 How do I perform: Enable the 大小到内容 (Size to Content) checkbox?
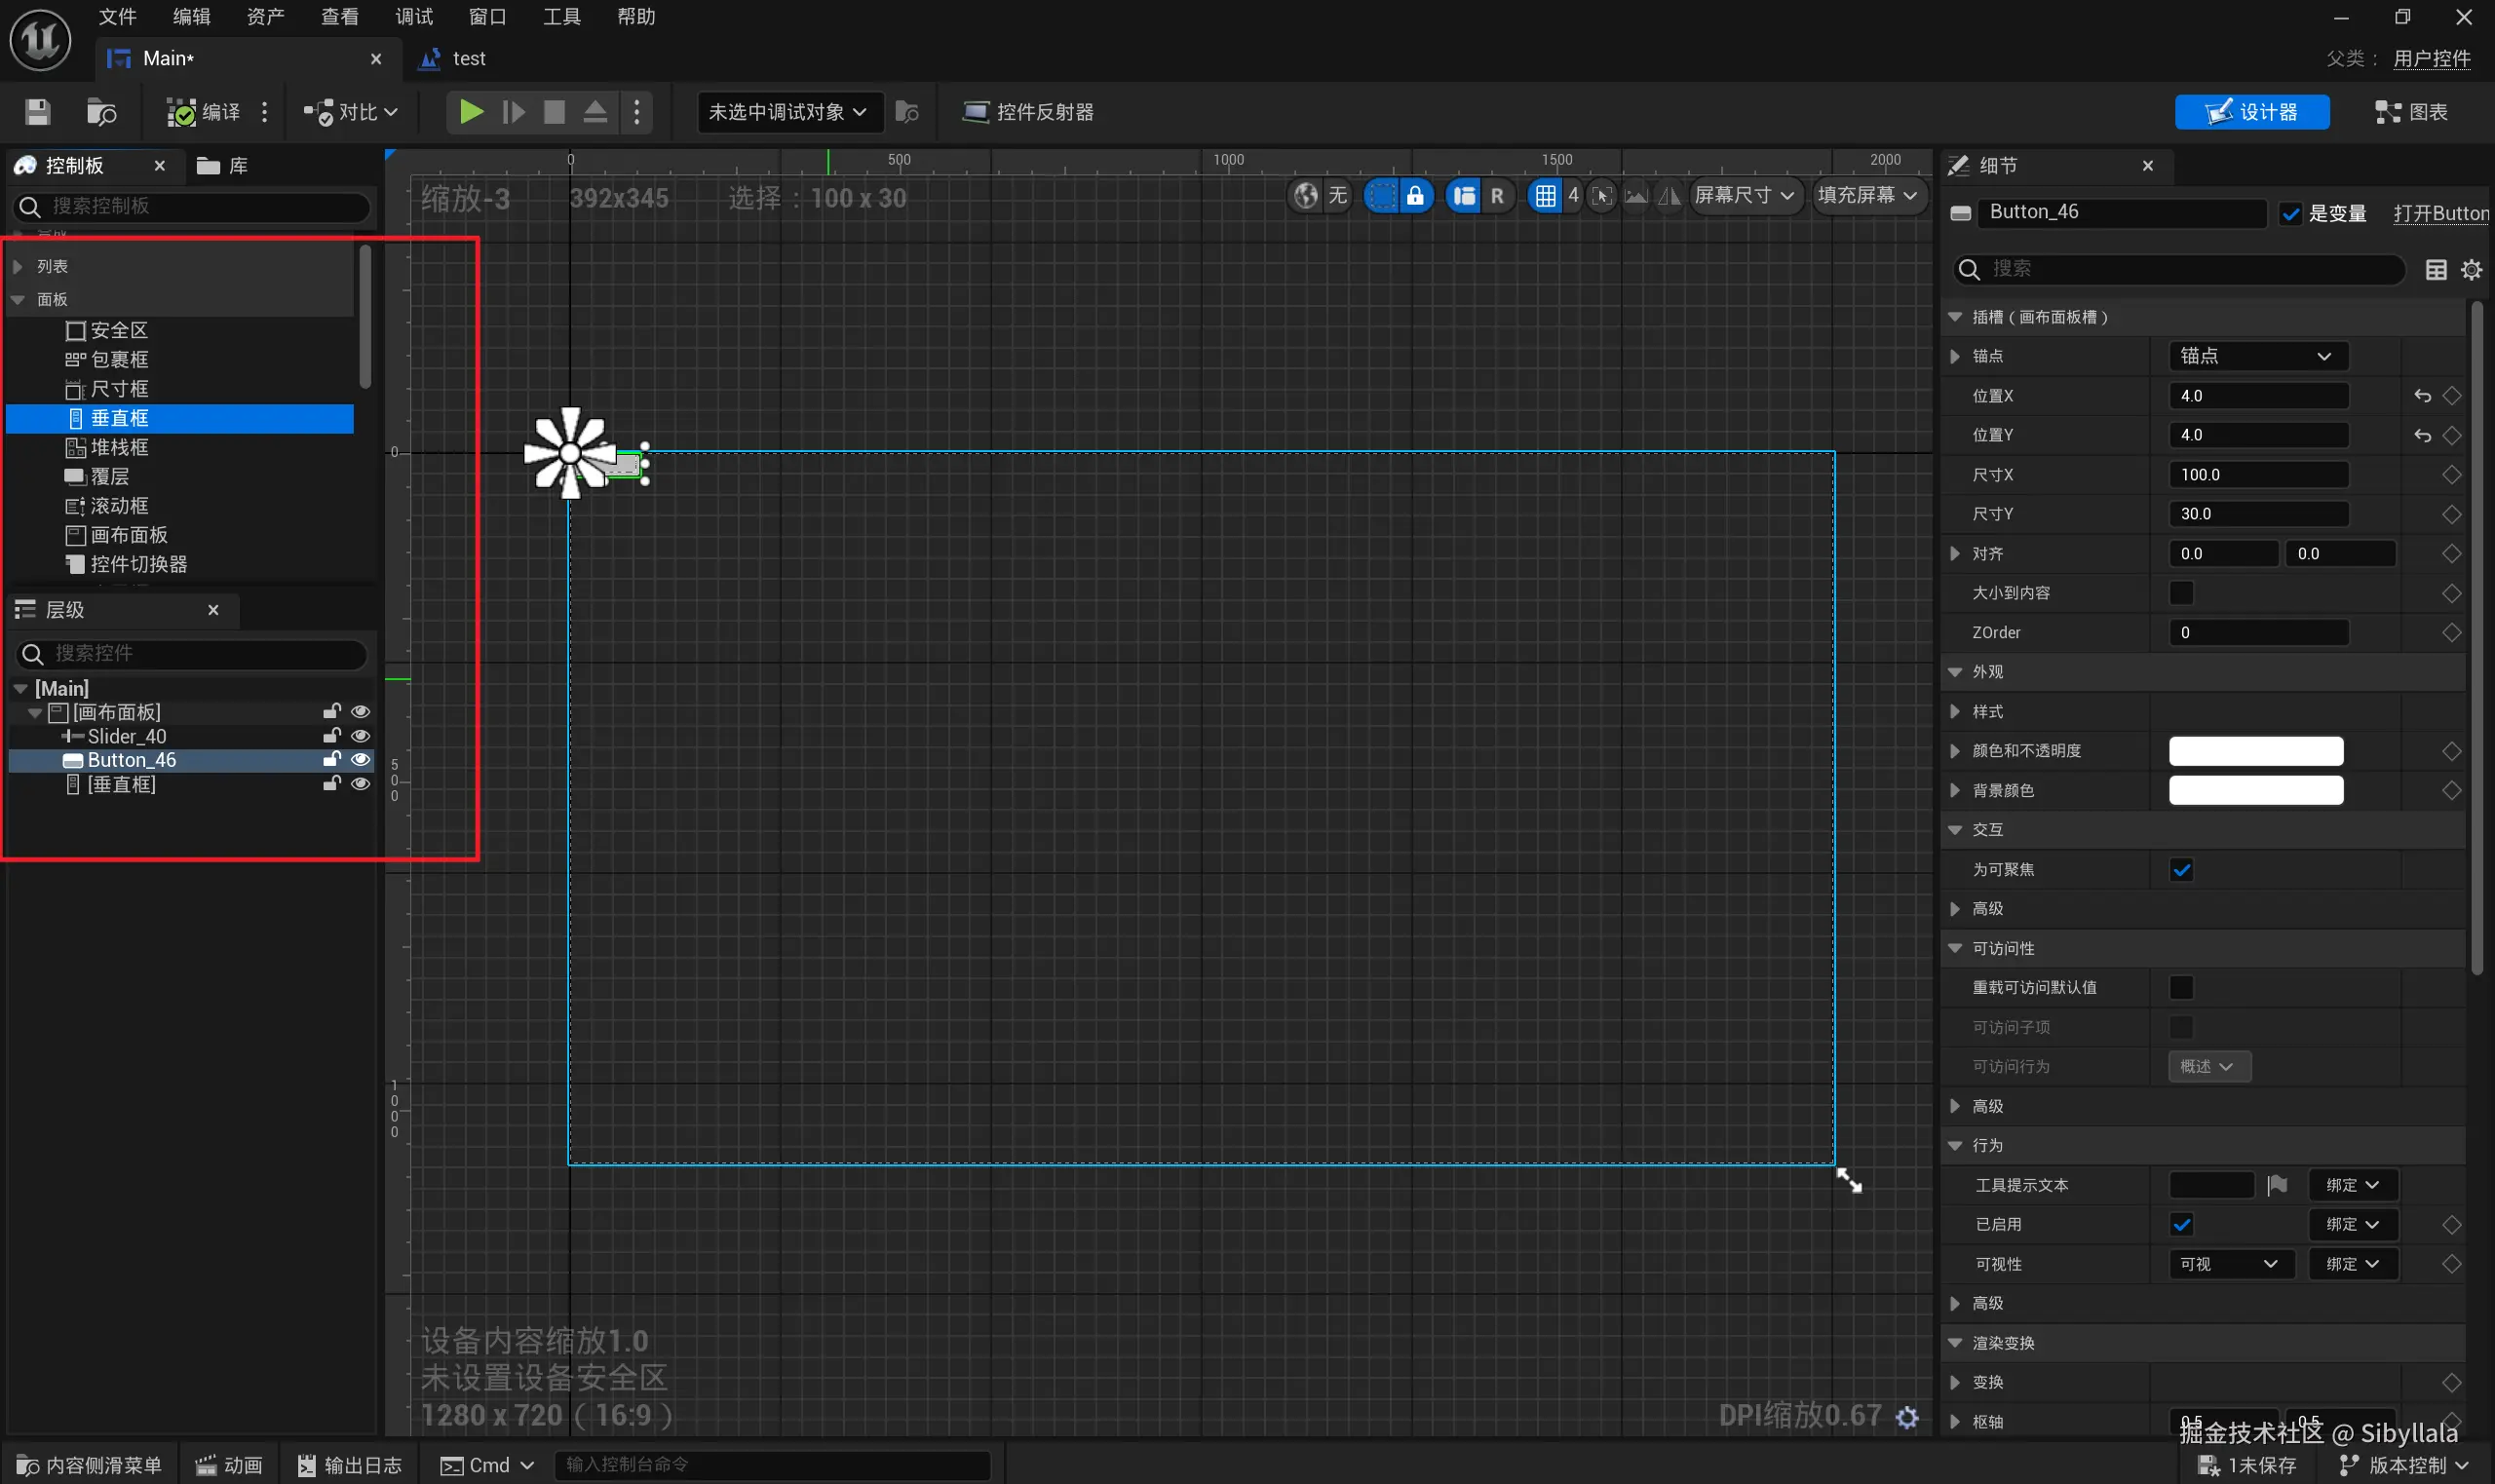[x=2181, y=593]
